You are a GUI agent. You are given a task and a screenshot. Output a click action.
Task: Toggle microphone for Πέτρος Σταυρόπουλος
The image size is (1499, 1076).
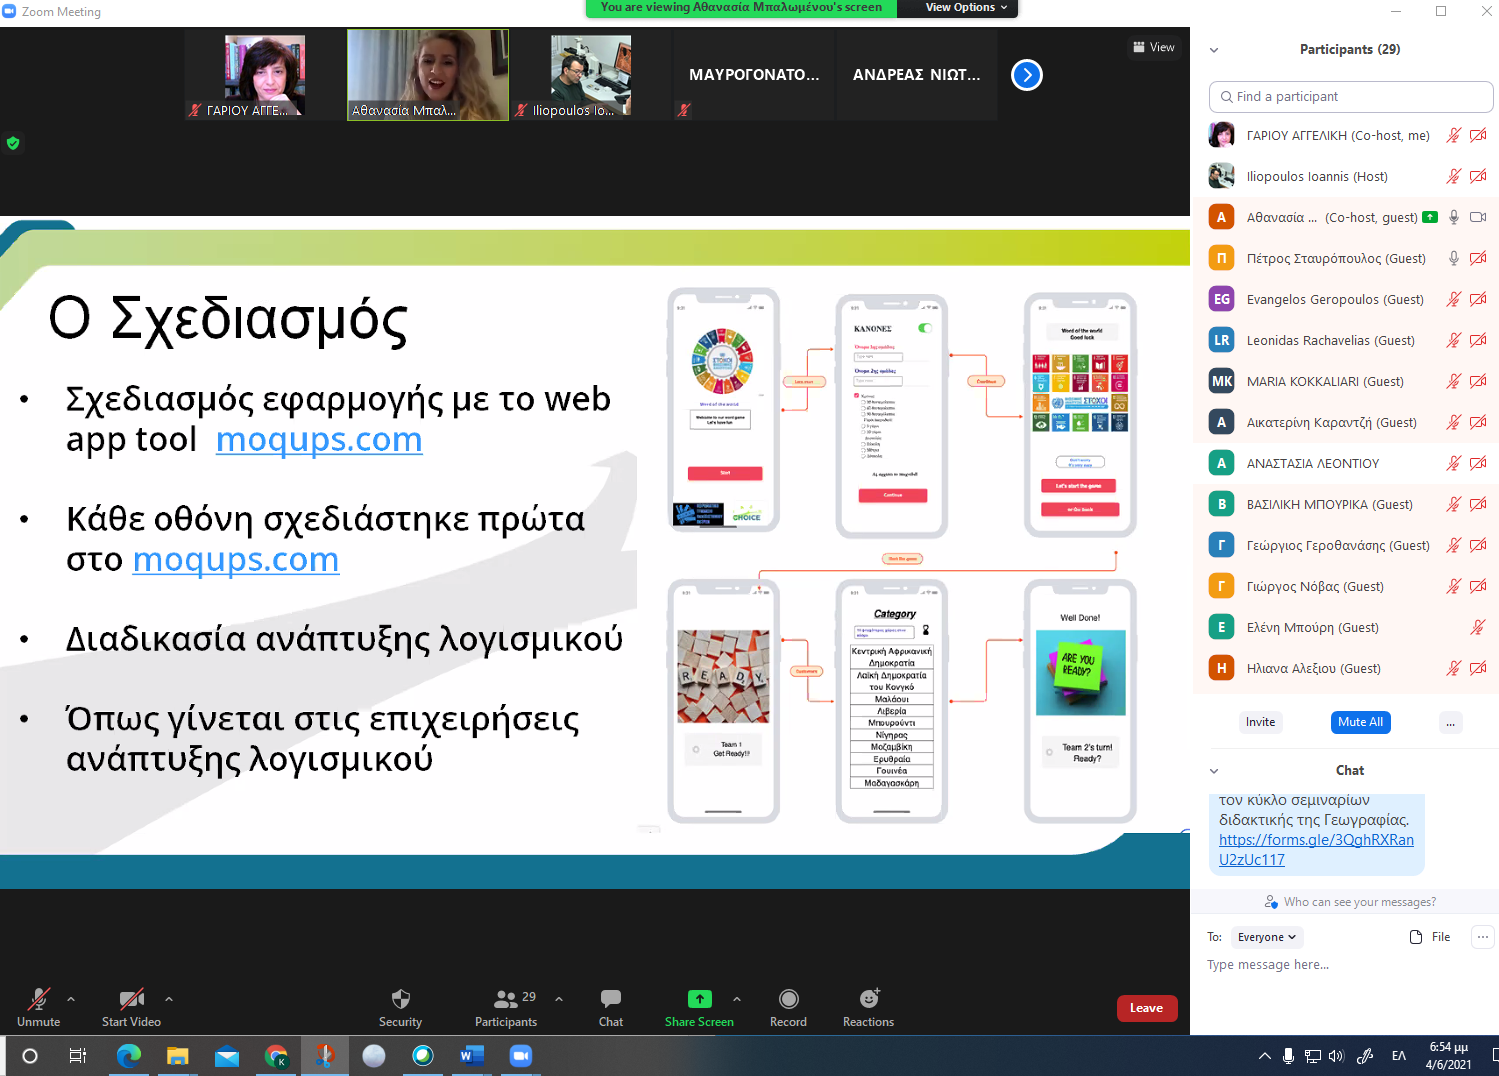1453,258
